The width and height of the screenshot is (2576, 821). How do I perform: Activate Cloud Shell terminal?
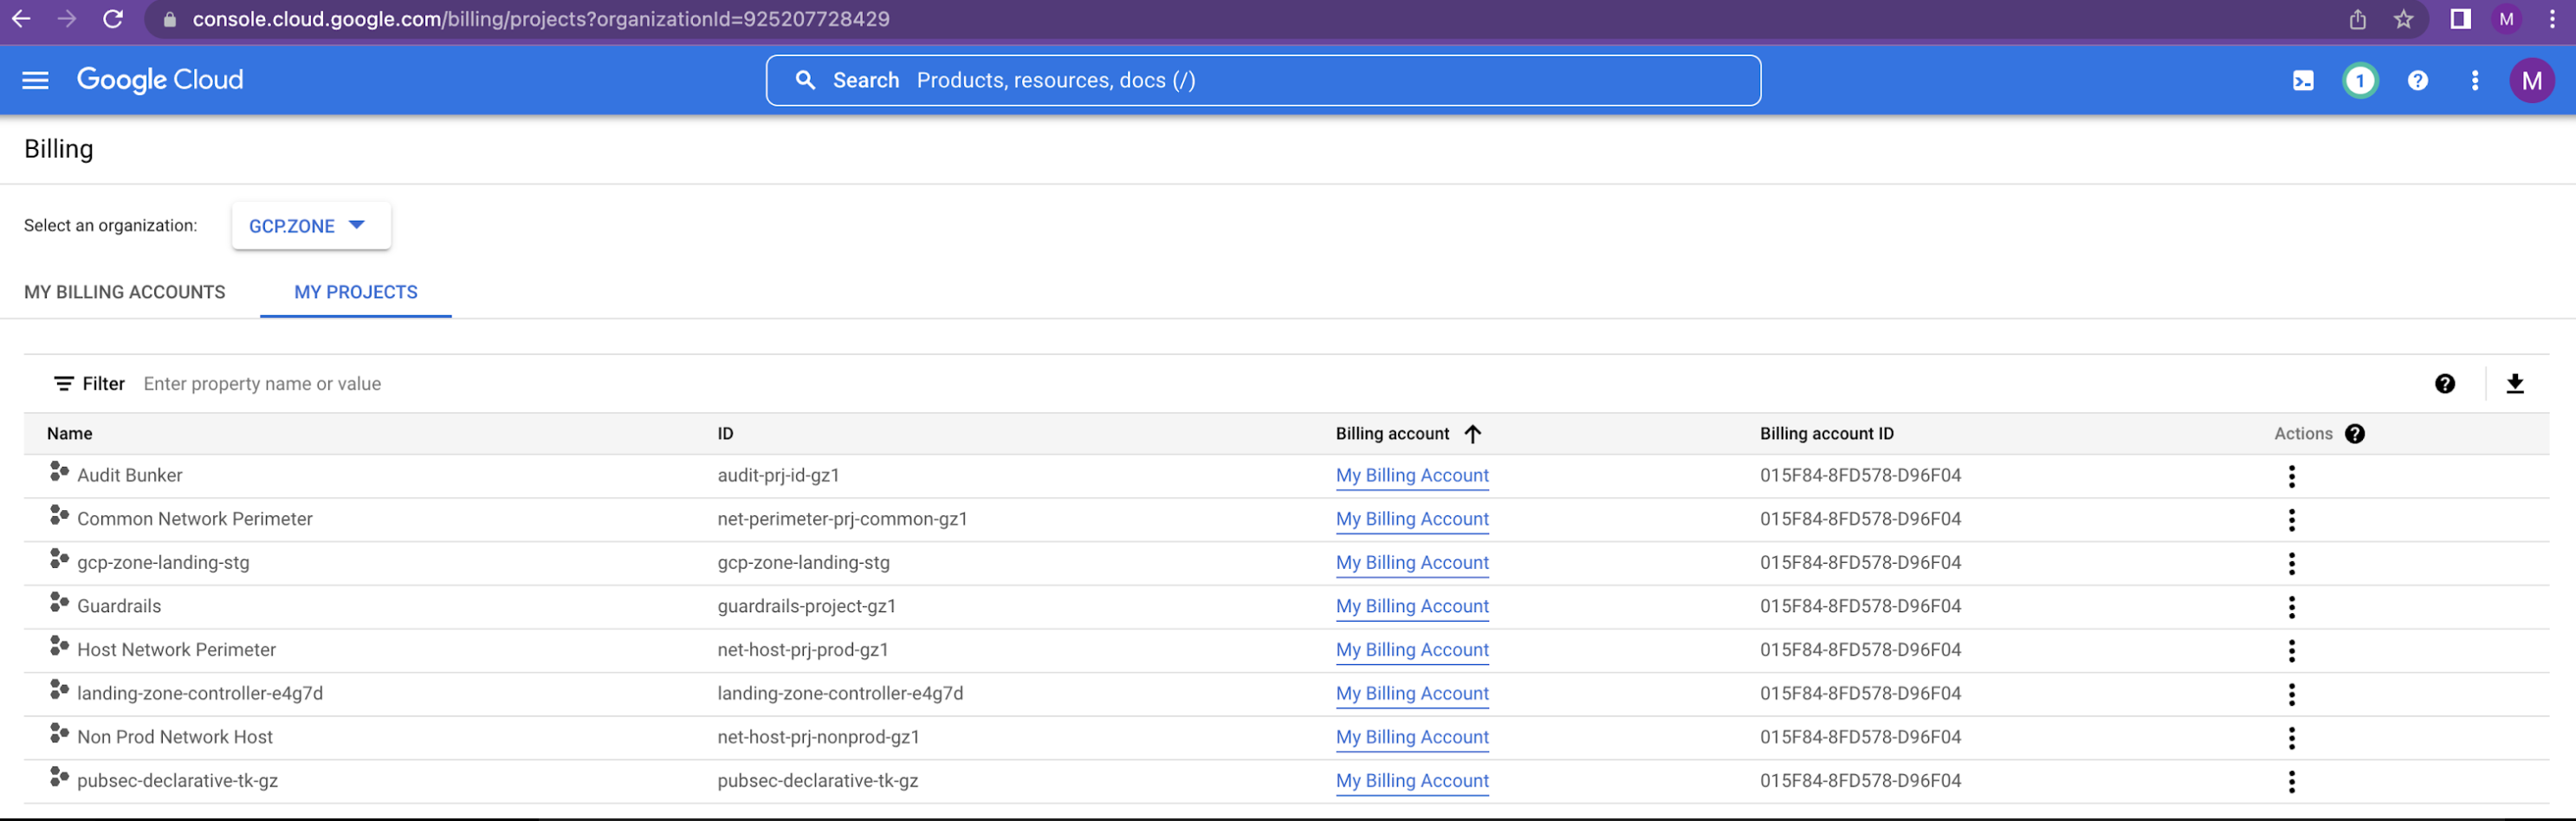[x=2302, y=80]
